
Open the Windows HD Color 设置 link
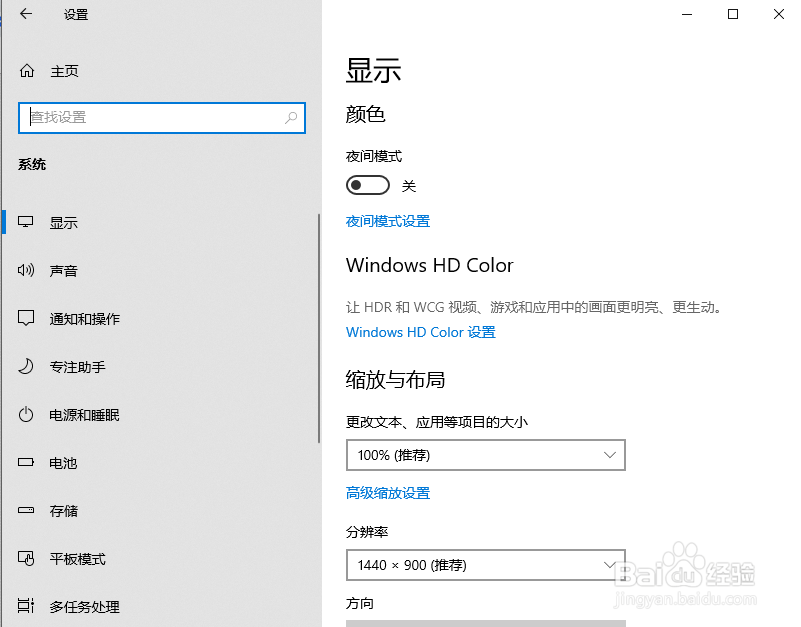pyautogui.click(x=420, y=332)
